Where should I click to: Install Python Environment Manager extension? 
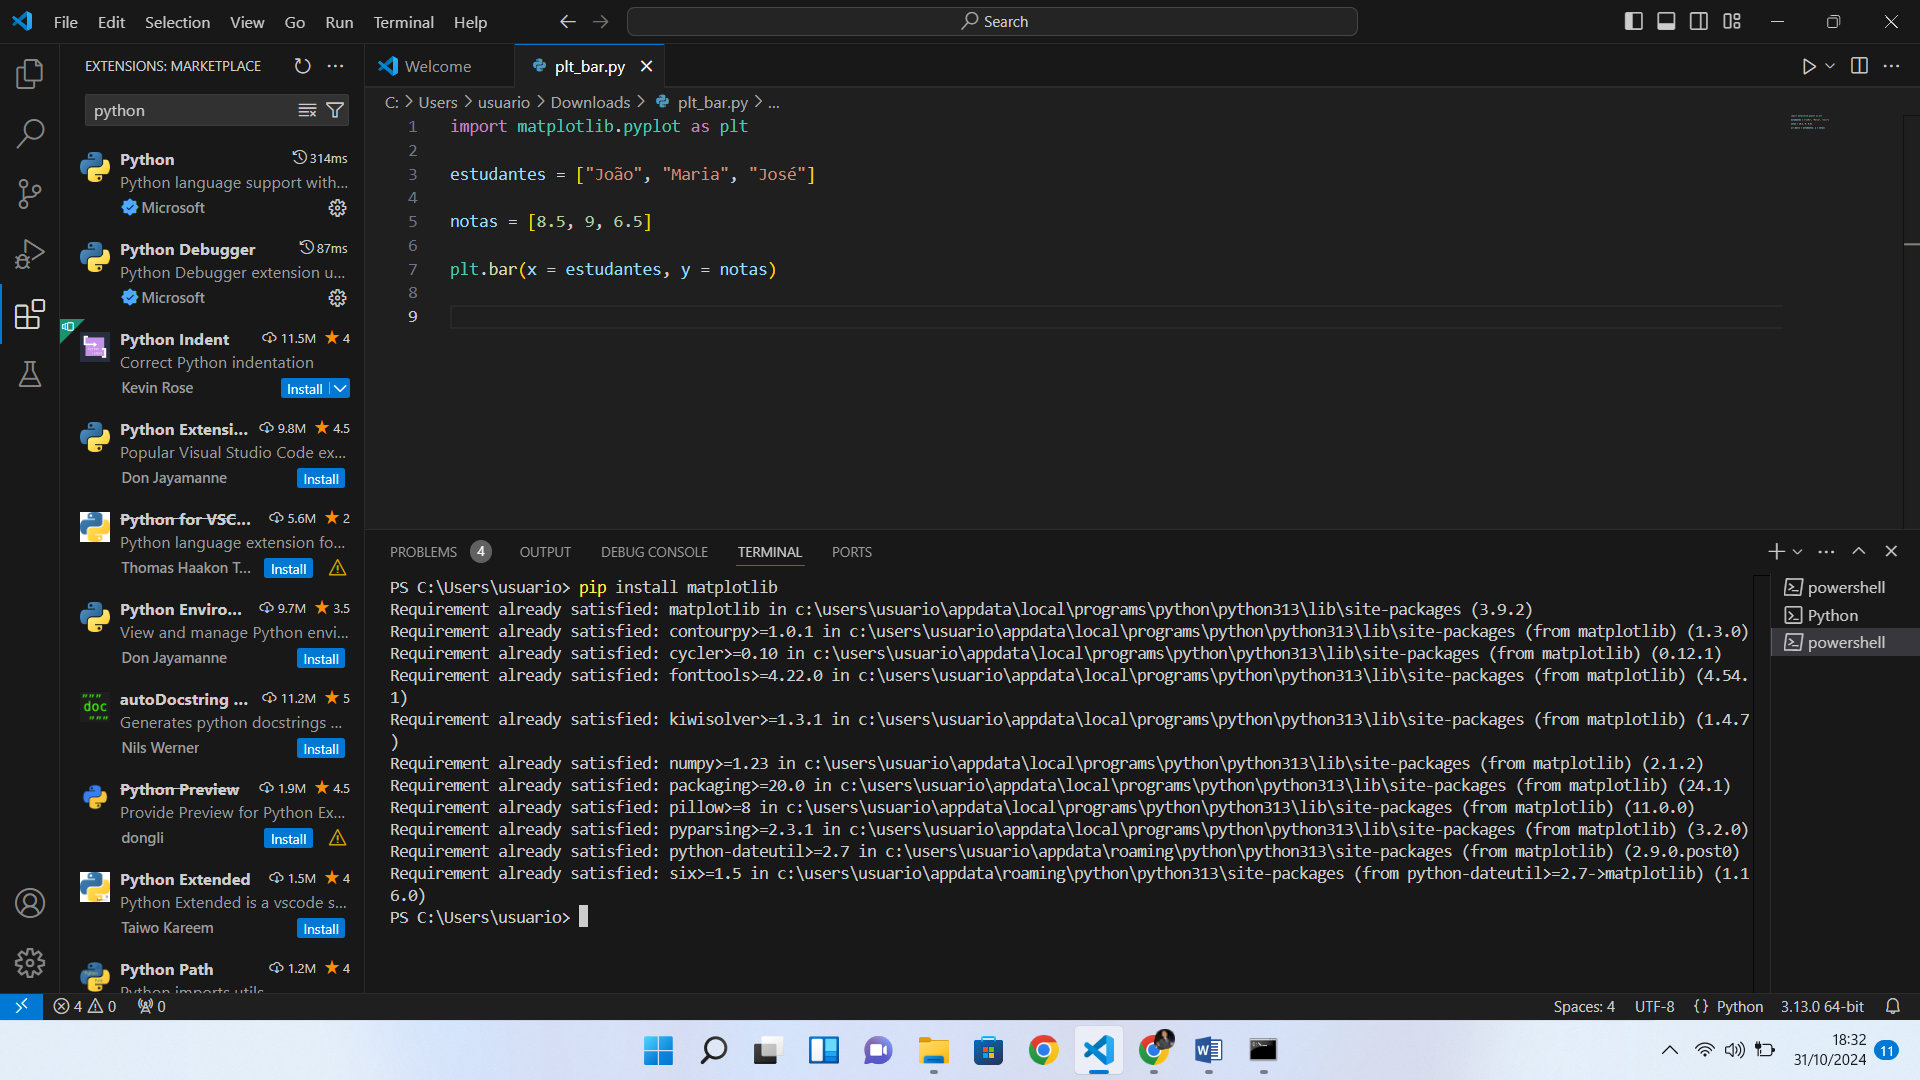tap(321, 658)
